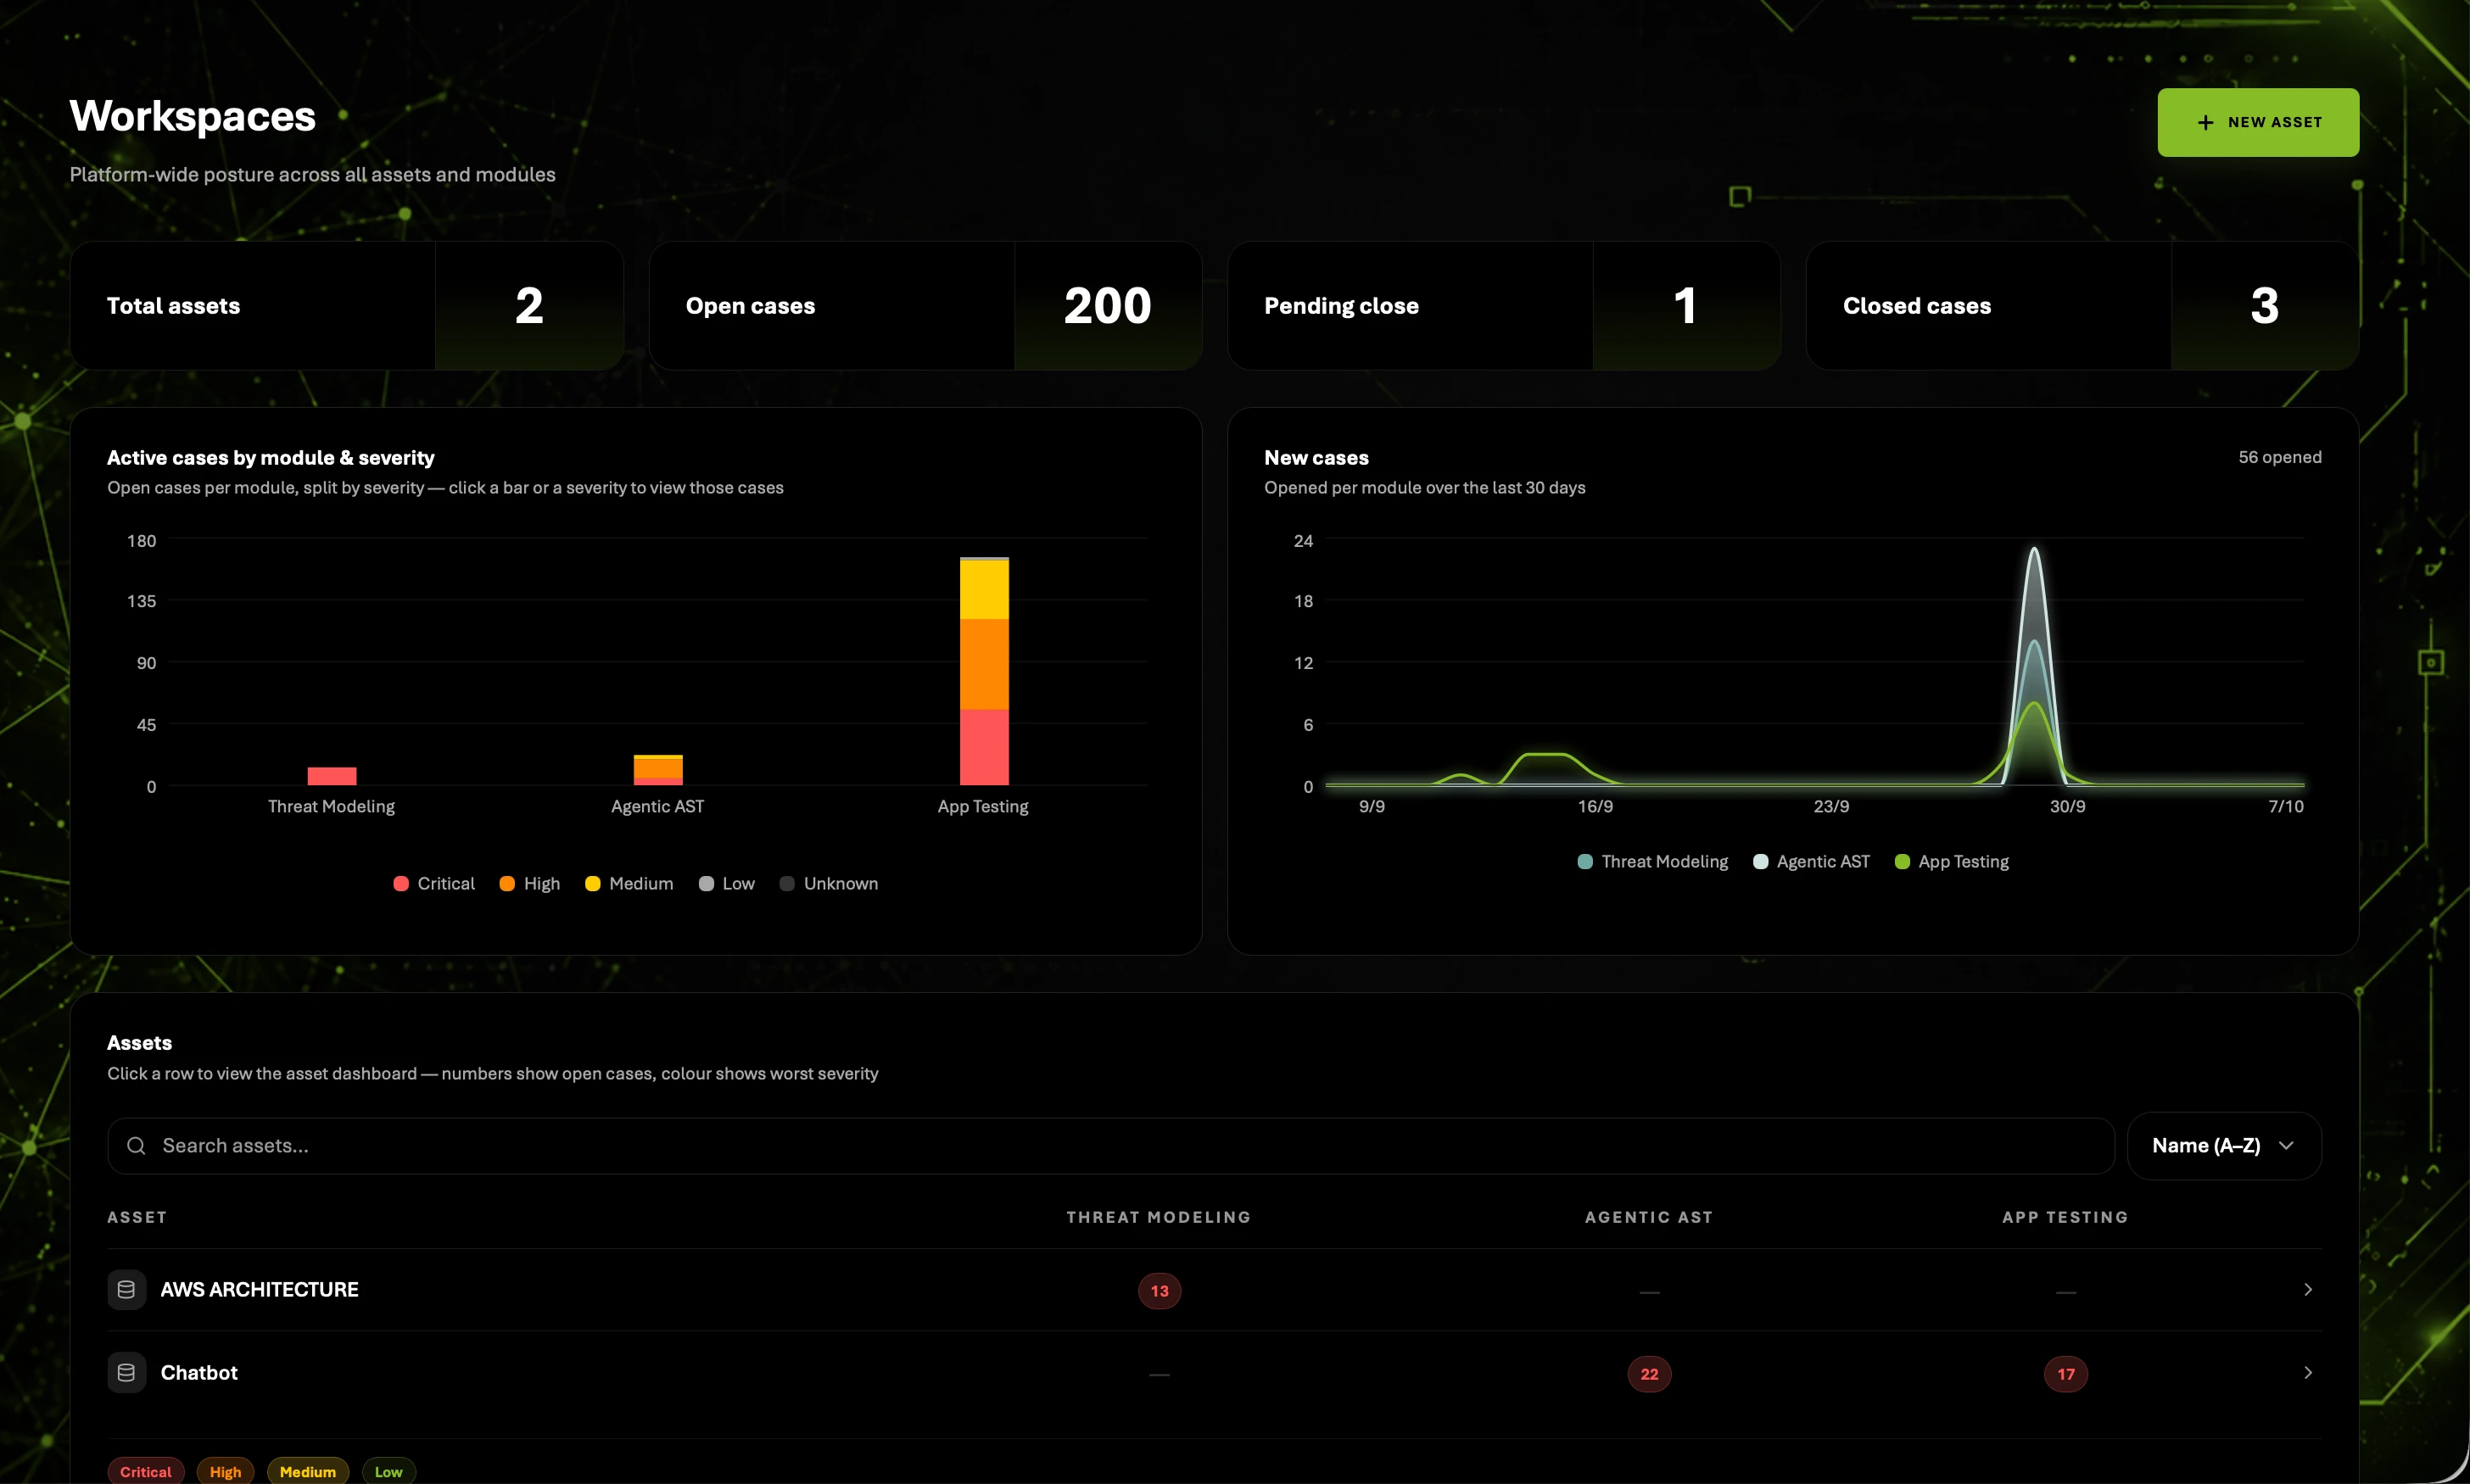Open the Pending close stat card
Screen dimensions: 2470x1484
(x=1504, y=306)
